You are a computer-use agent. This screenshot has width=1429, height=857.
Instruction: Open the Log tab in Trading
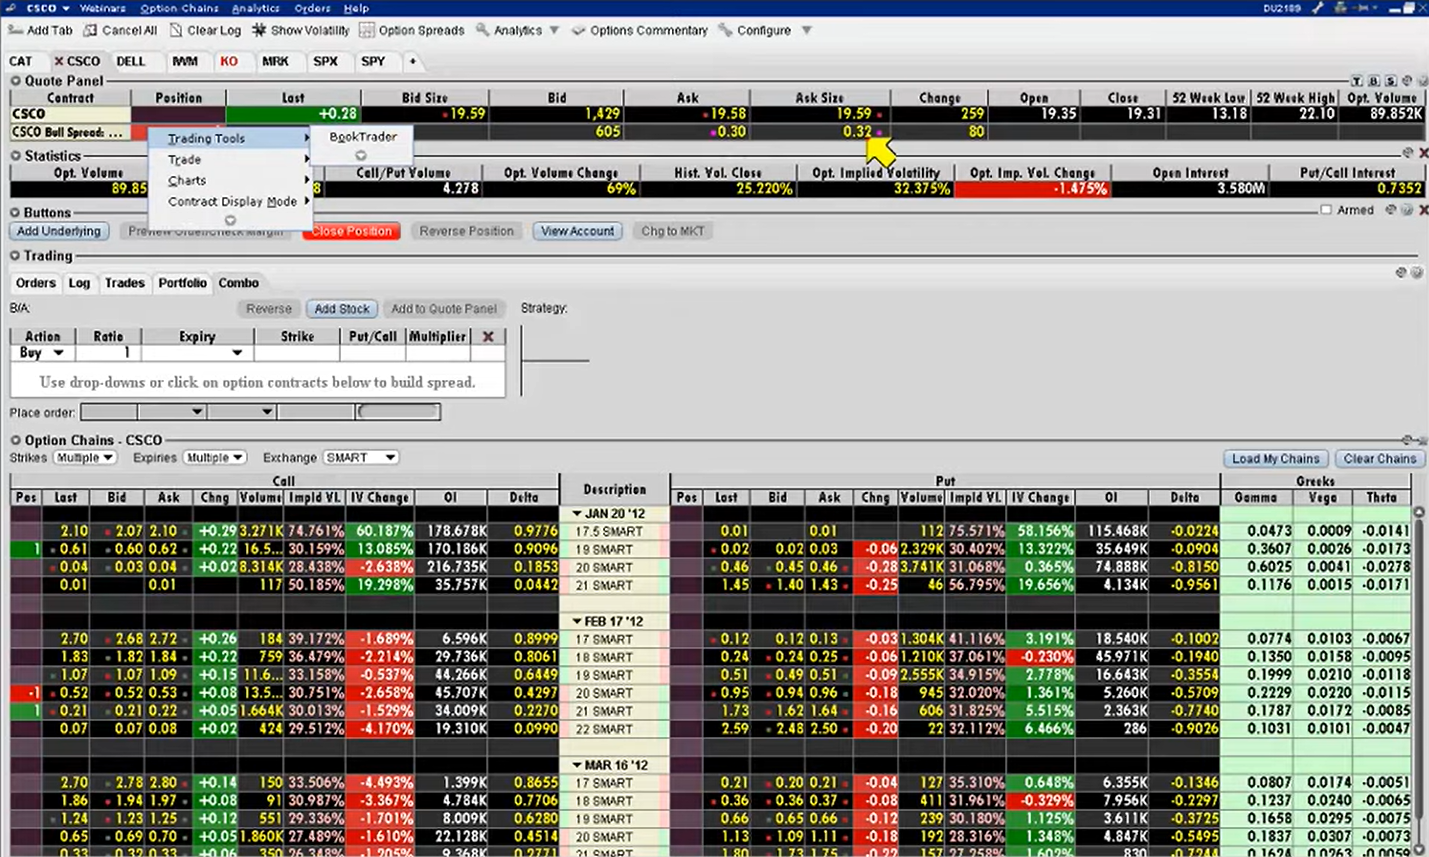(x=79, y=283)
